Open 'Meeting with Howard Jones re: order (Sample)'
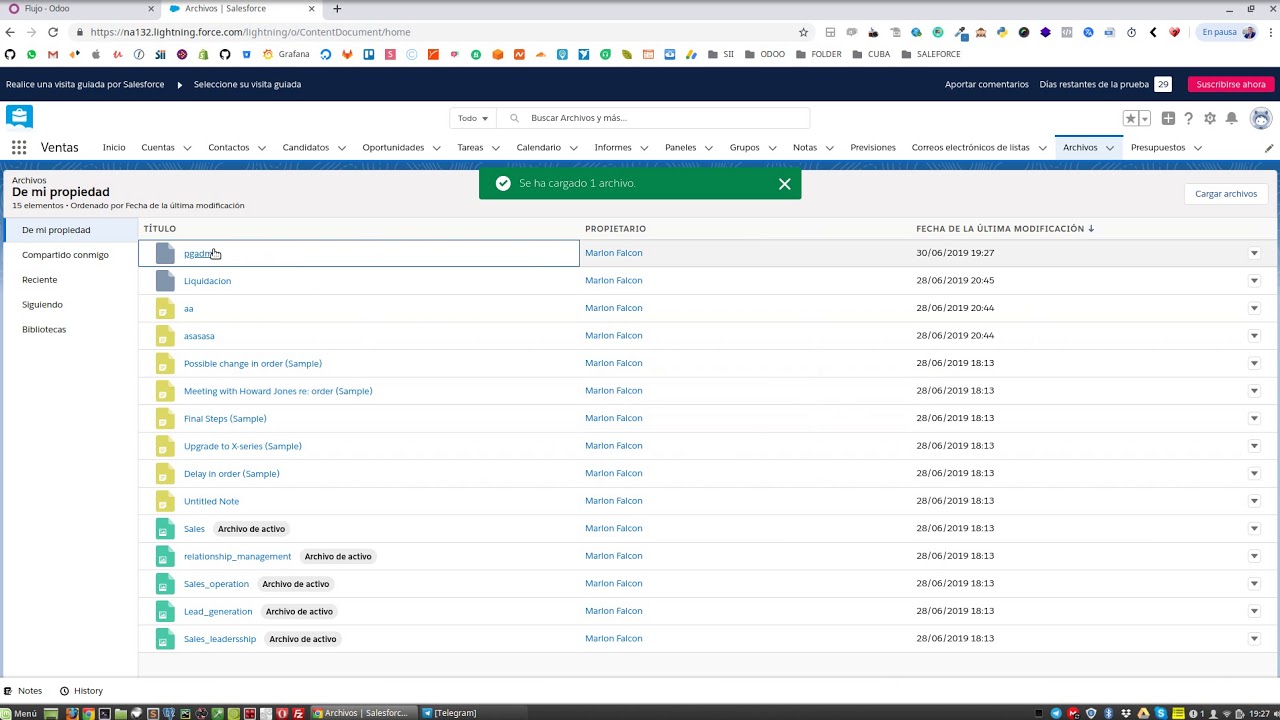The height and width of the screenshot is (720, 1280). tap(278, 391)
